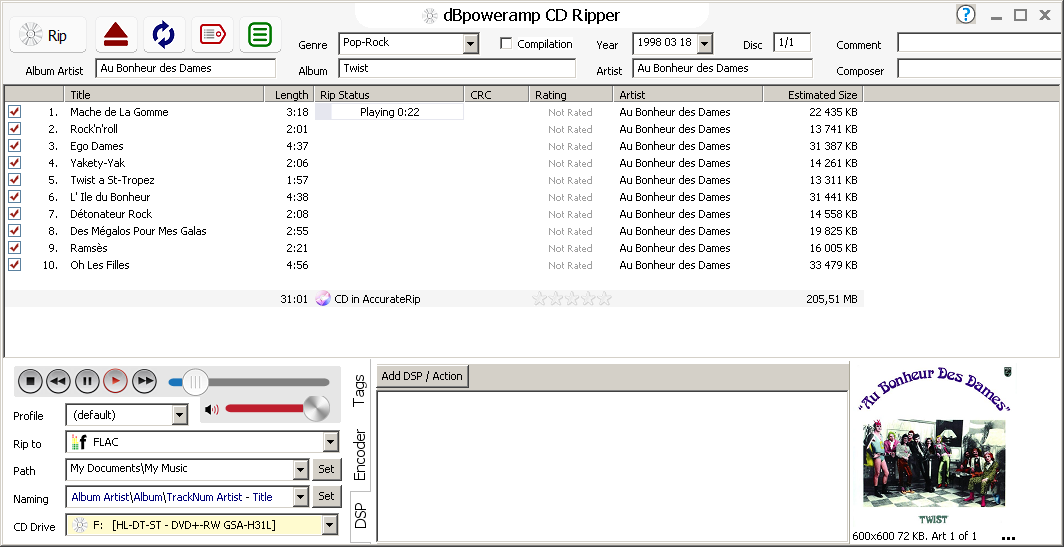
Task: Open the help question mark icon
Action: [966, 14]
